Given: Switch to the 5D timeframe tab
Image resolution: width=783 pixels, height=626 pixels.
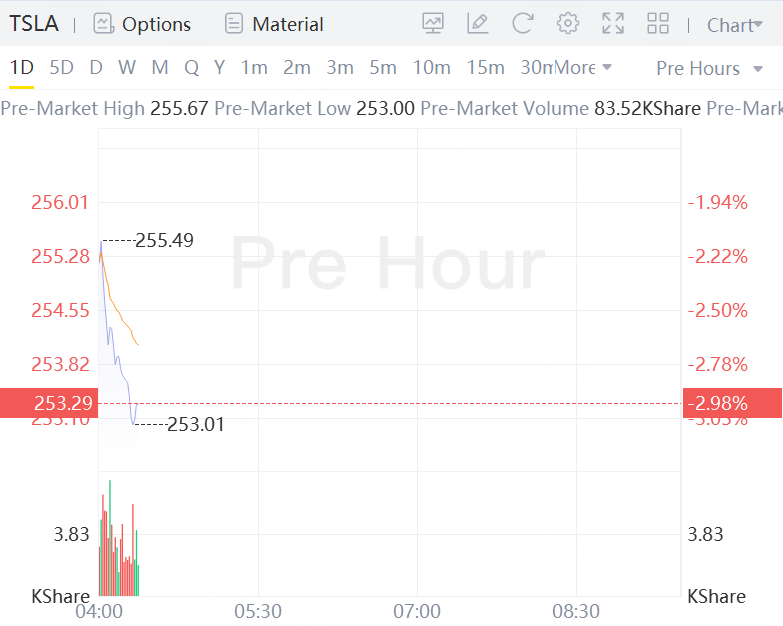Looking at the screenshot, I should (x=62, y=68).
